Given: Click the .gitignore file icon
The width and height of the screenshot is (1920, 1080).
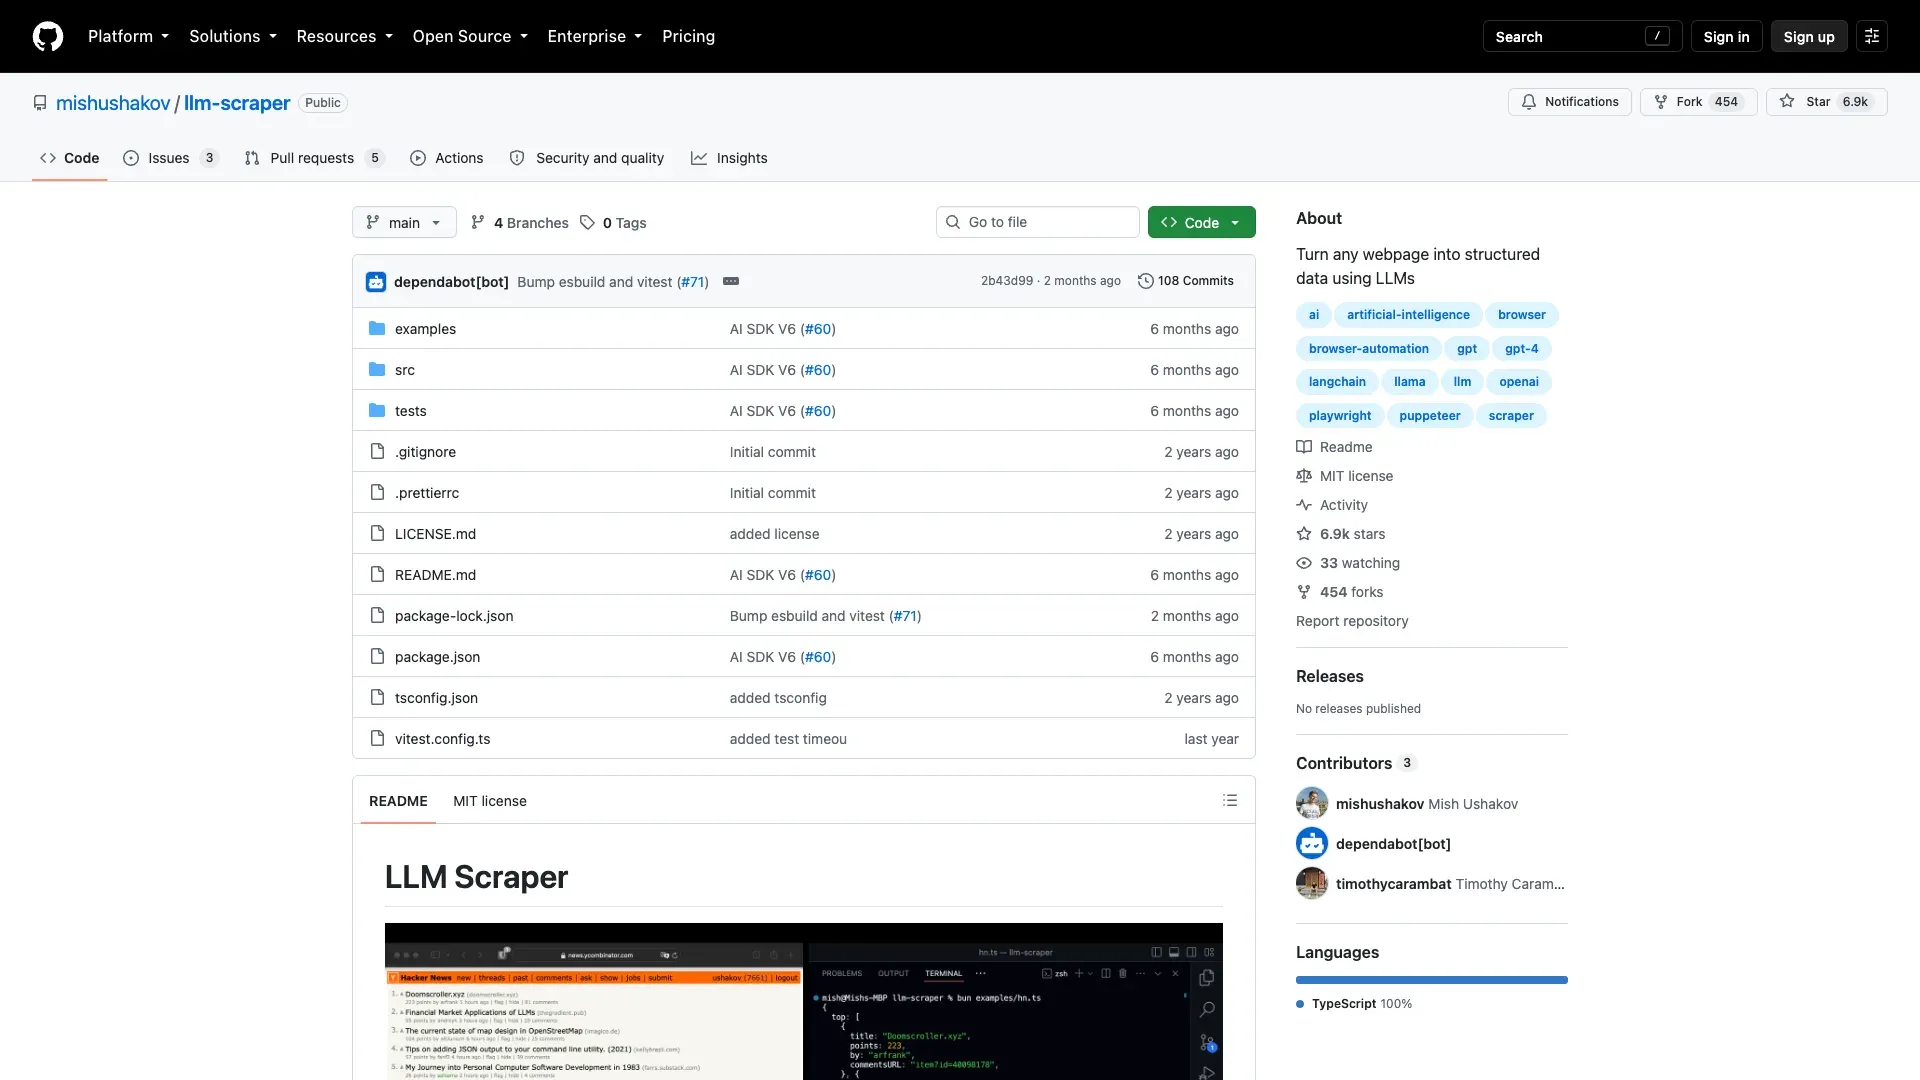Looking at the screenshot, I should coord(377,452).
